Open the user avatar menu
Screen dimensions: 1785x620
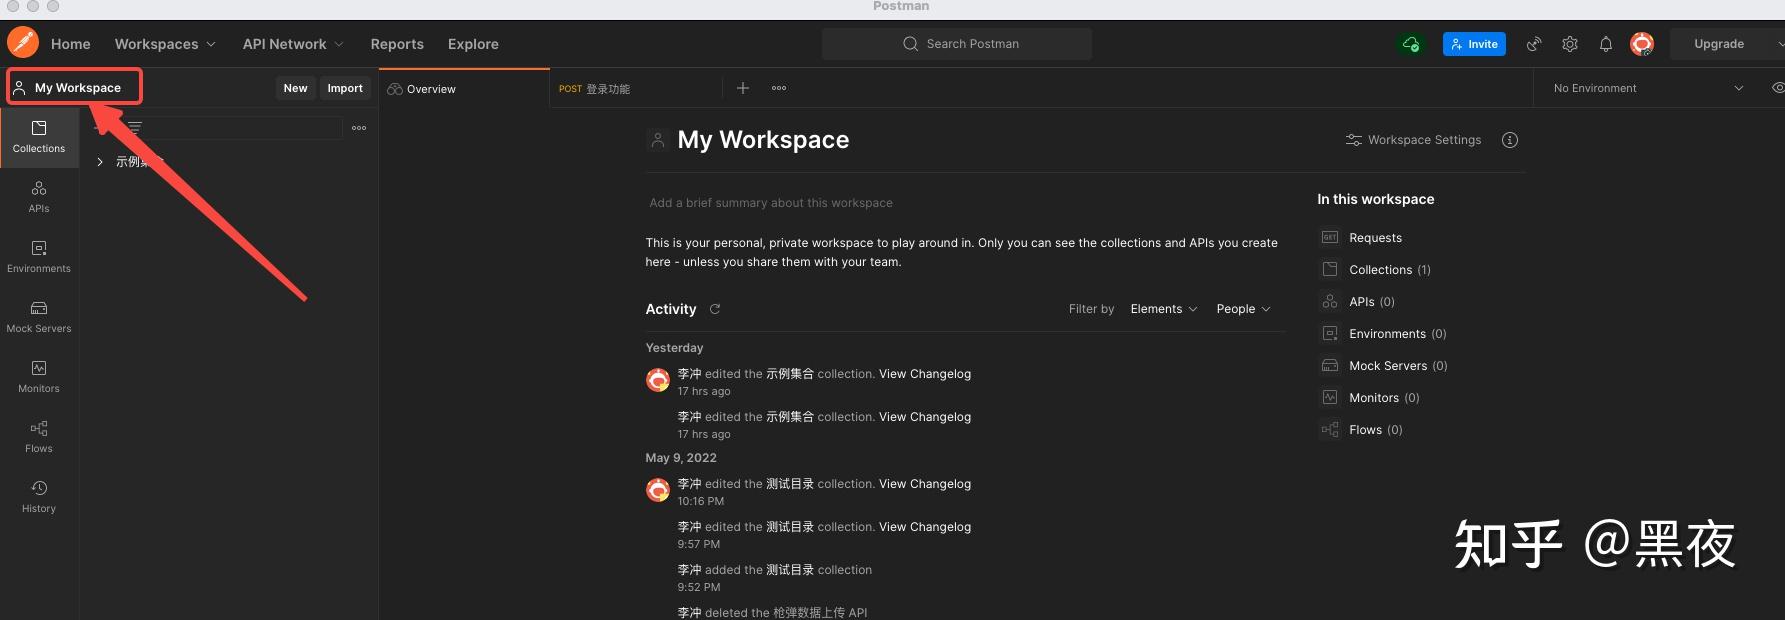[1642, 44]
